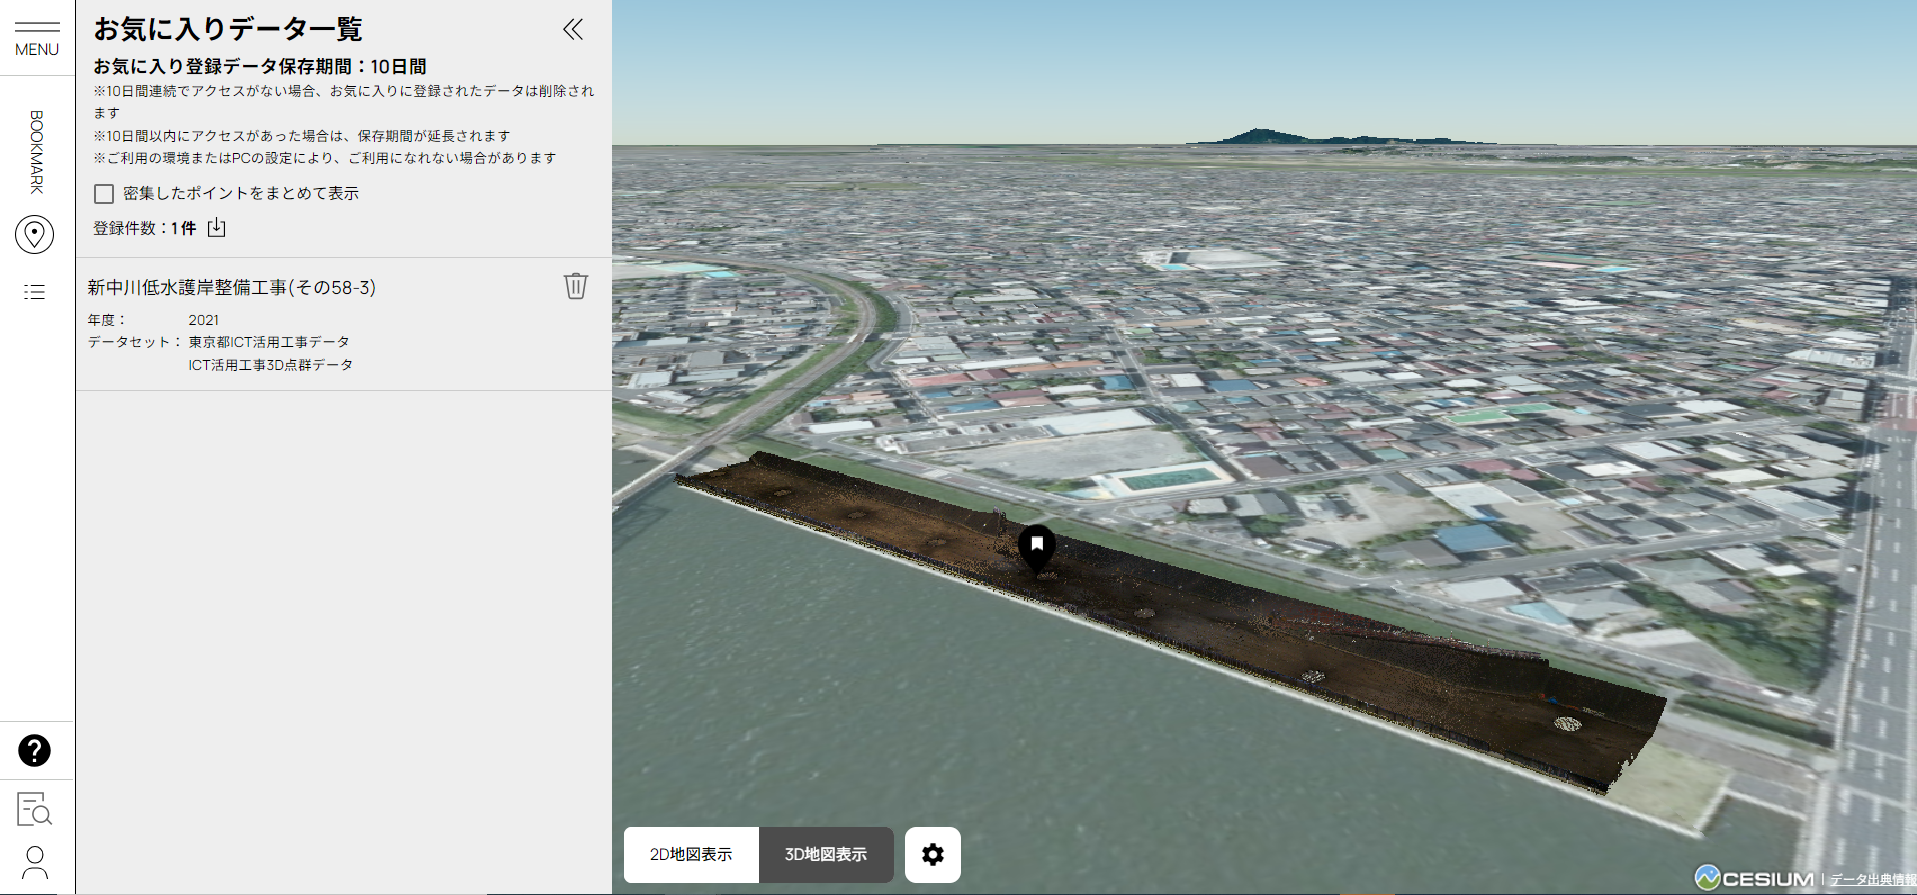
Task: Open the list view sidebar icon
Action: [35, 292]
